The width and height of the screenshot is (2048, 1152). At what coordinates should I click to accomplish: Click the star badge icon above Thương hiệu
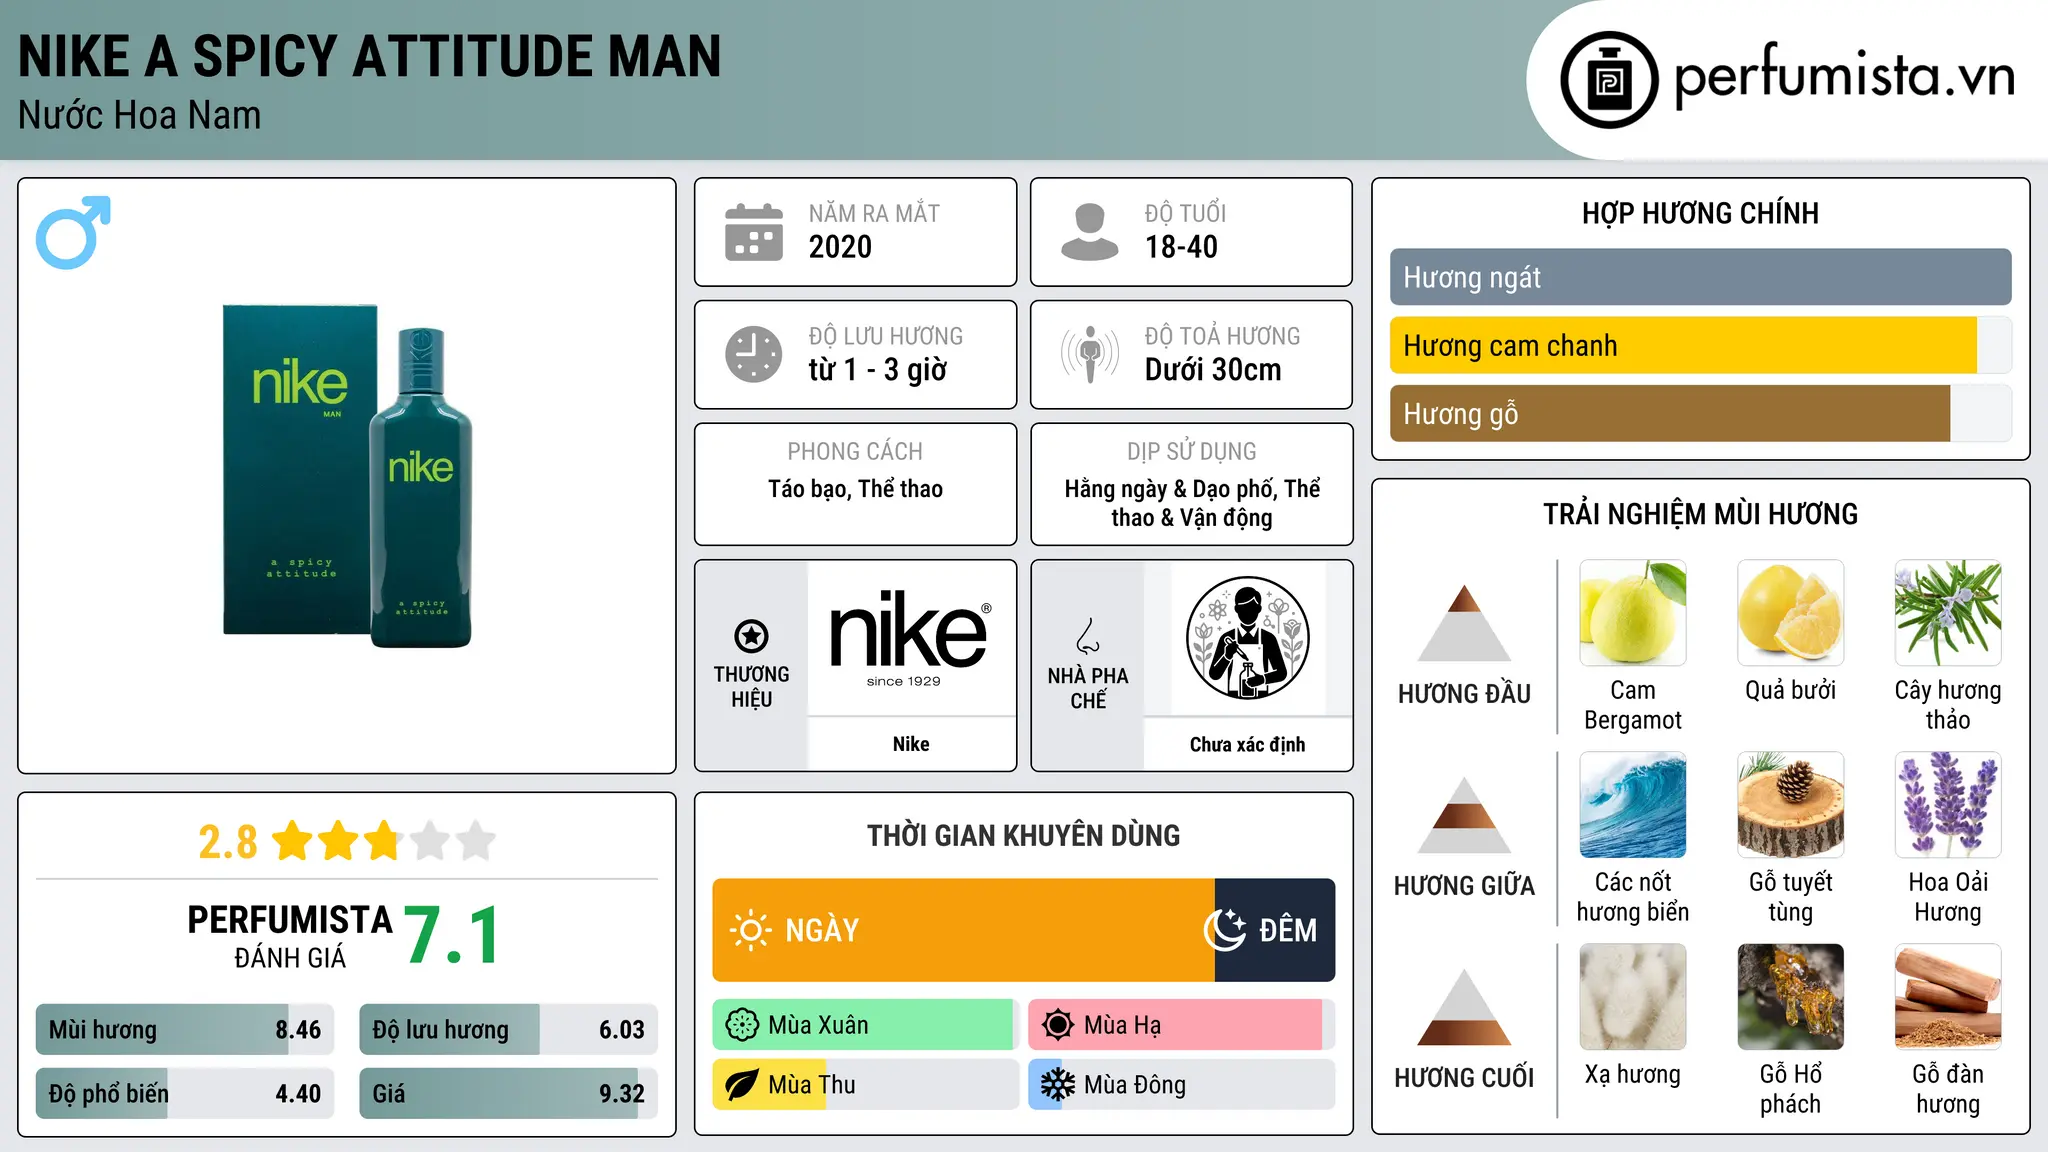751,635
